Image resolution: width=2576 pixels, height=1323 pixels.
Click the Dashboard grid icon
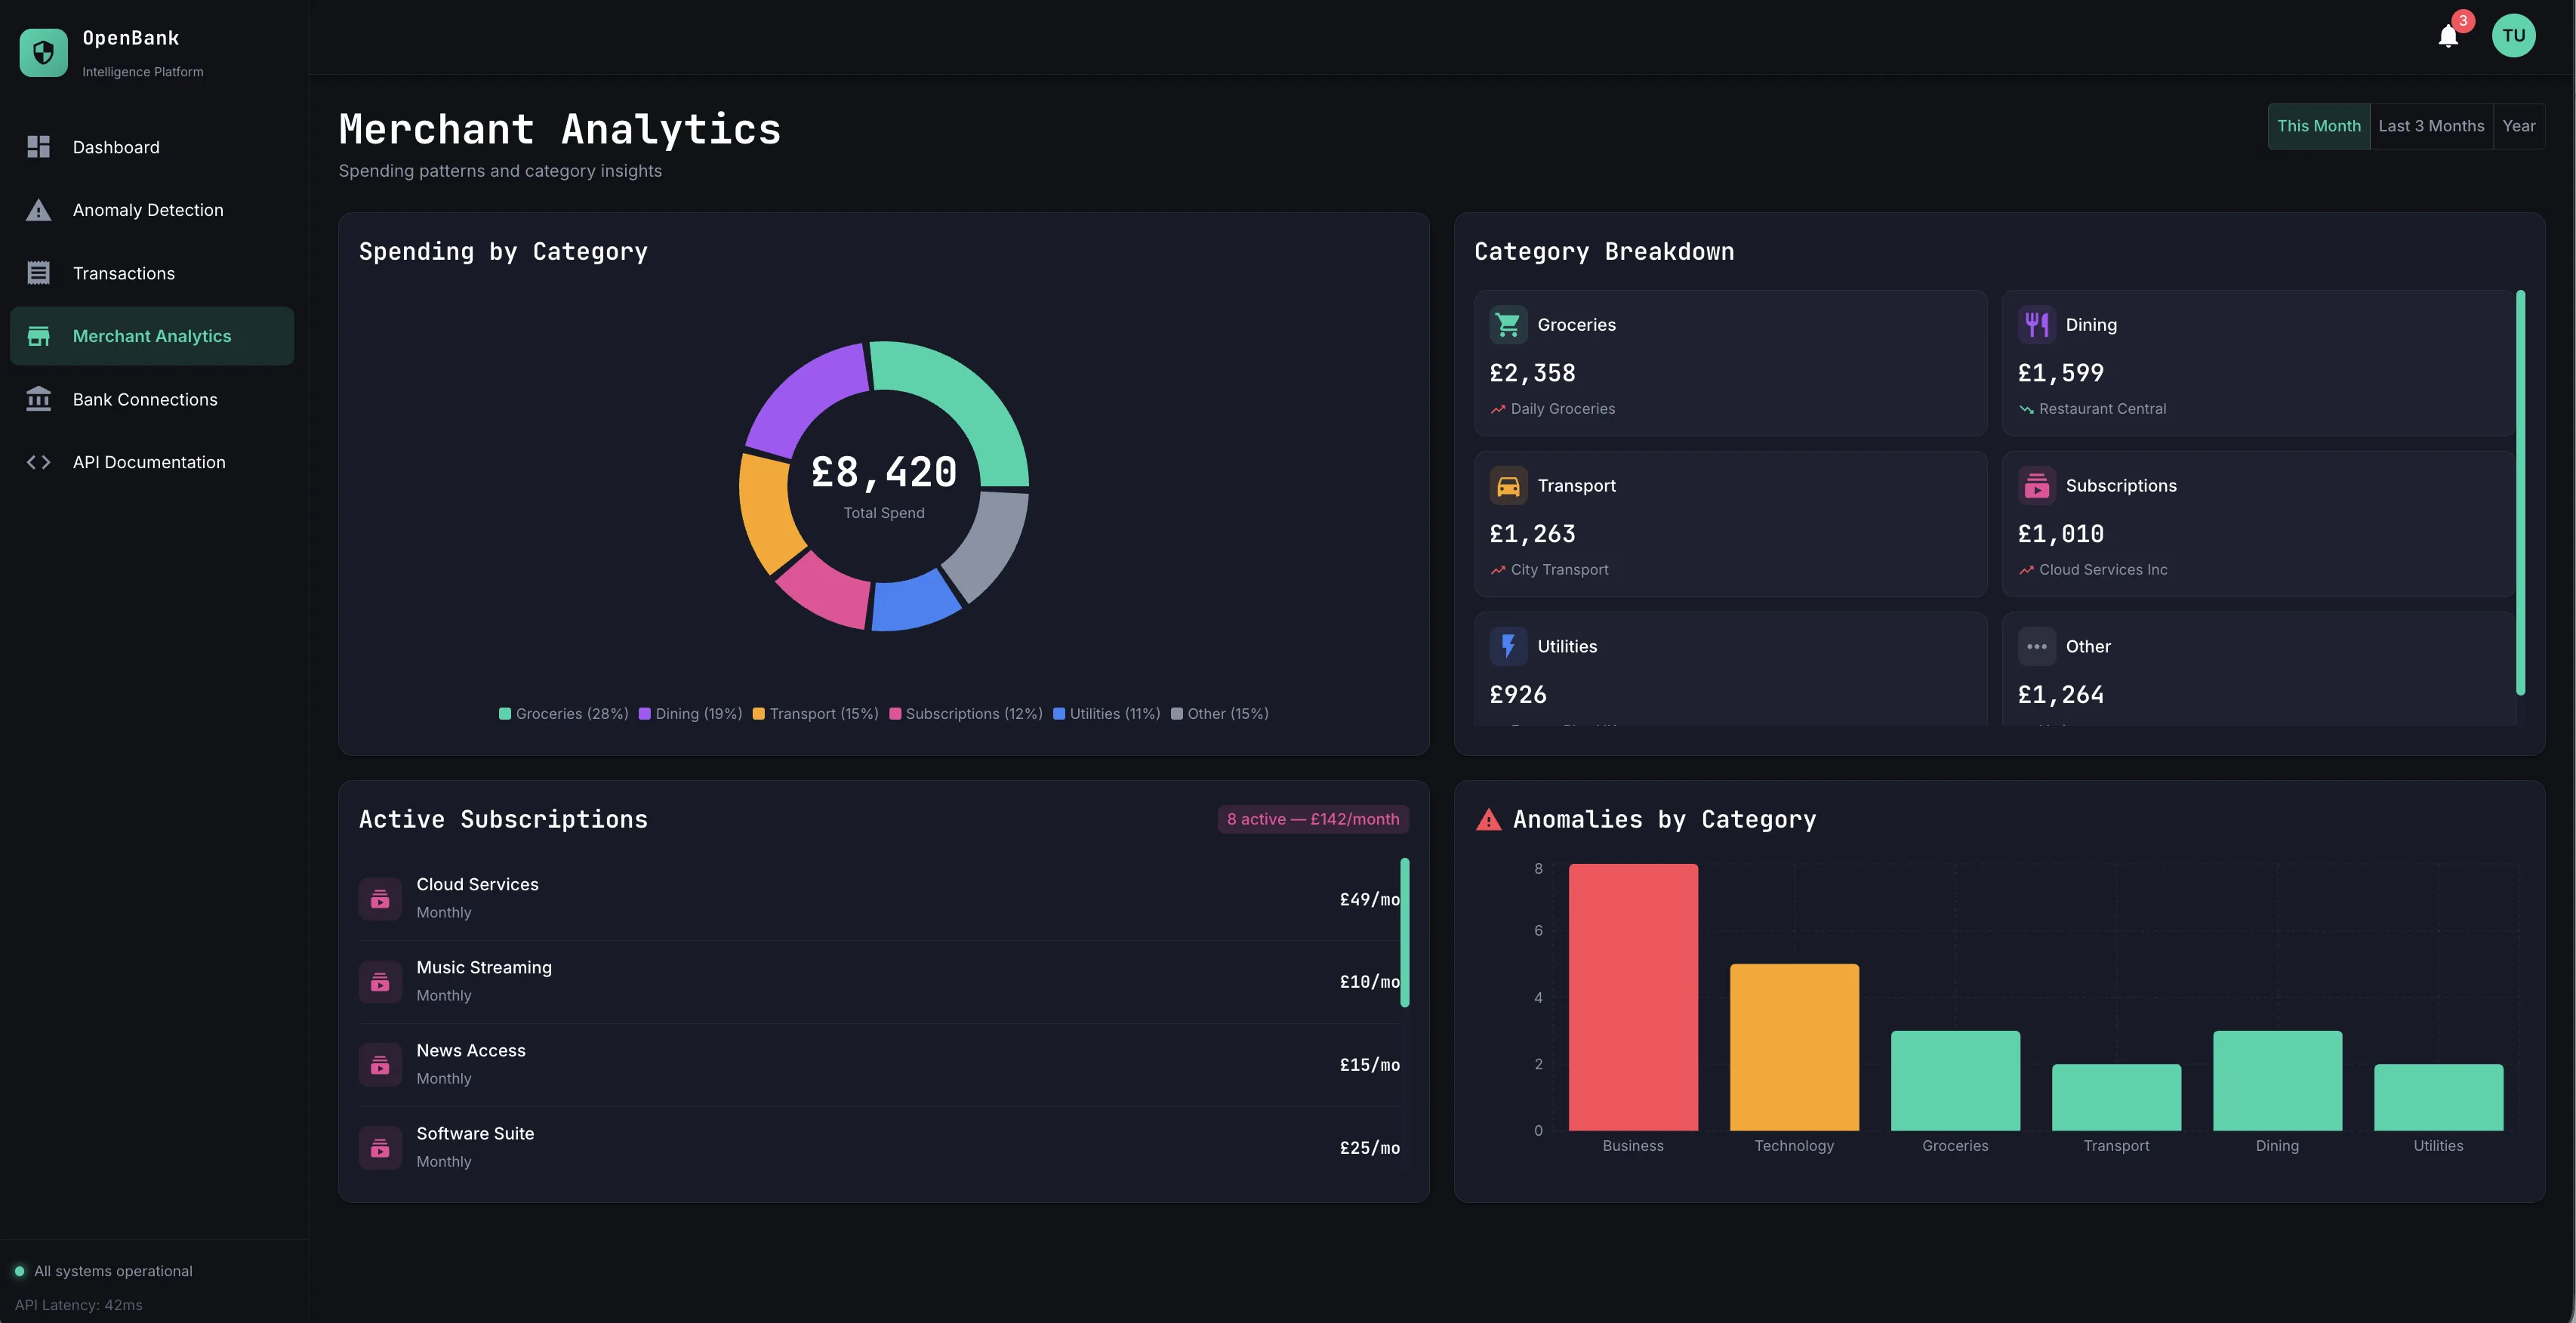(x=38, y=147)
